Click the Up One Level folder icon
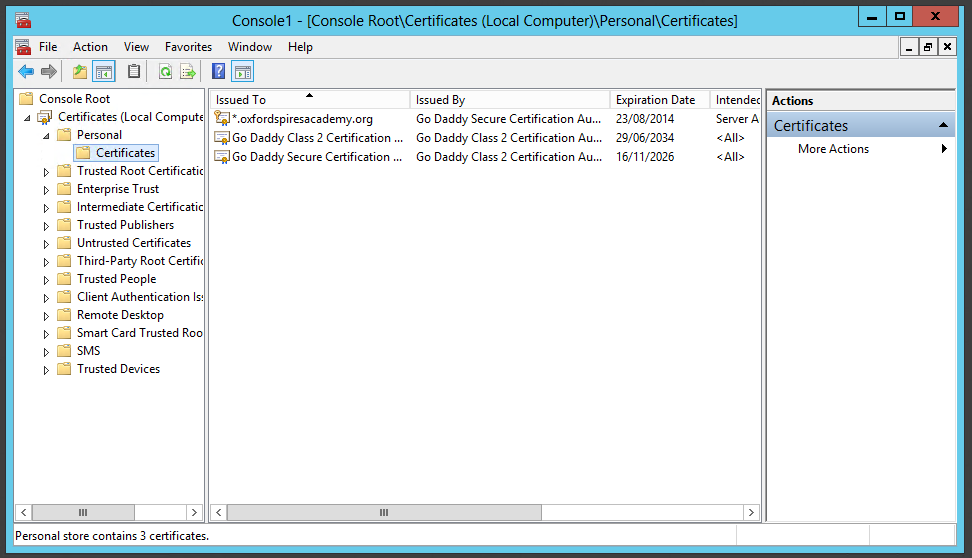The height and width of the screenshot is (558, 972). click(79, 72)
